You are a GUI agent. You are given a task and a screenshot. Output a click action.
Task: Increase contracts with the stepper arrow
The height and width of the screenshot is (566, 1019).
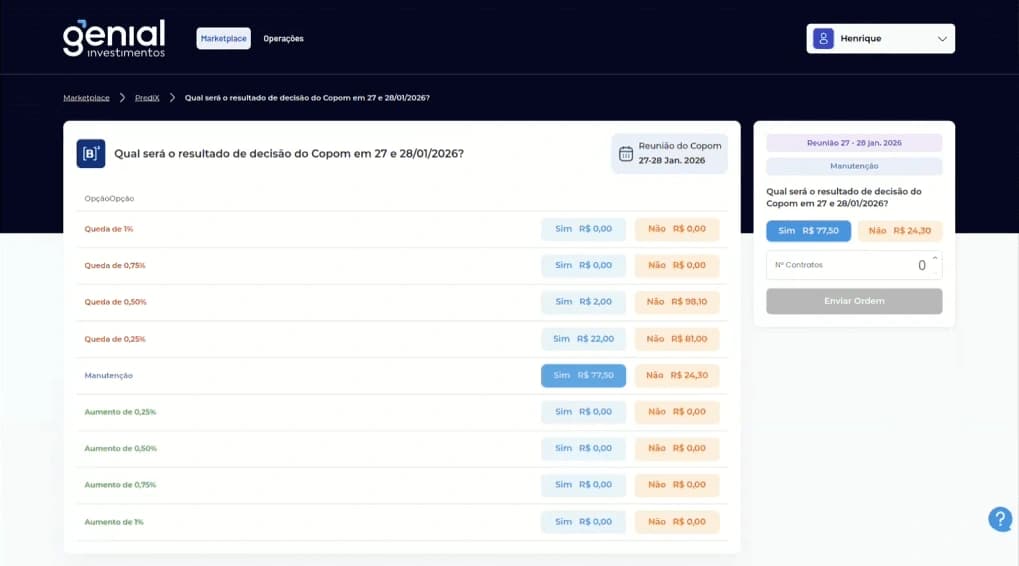click(935, 259)
